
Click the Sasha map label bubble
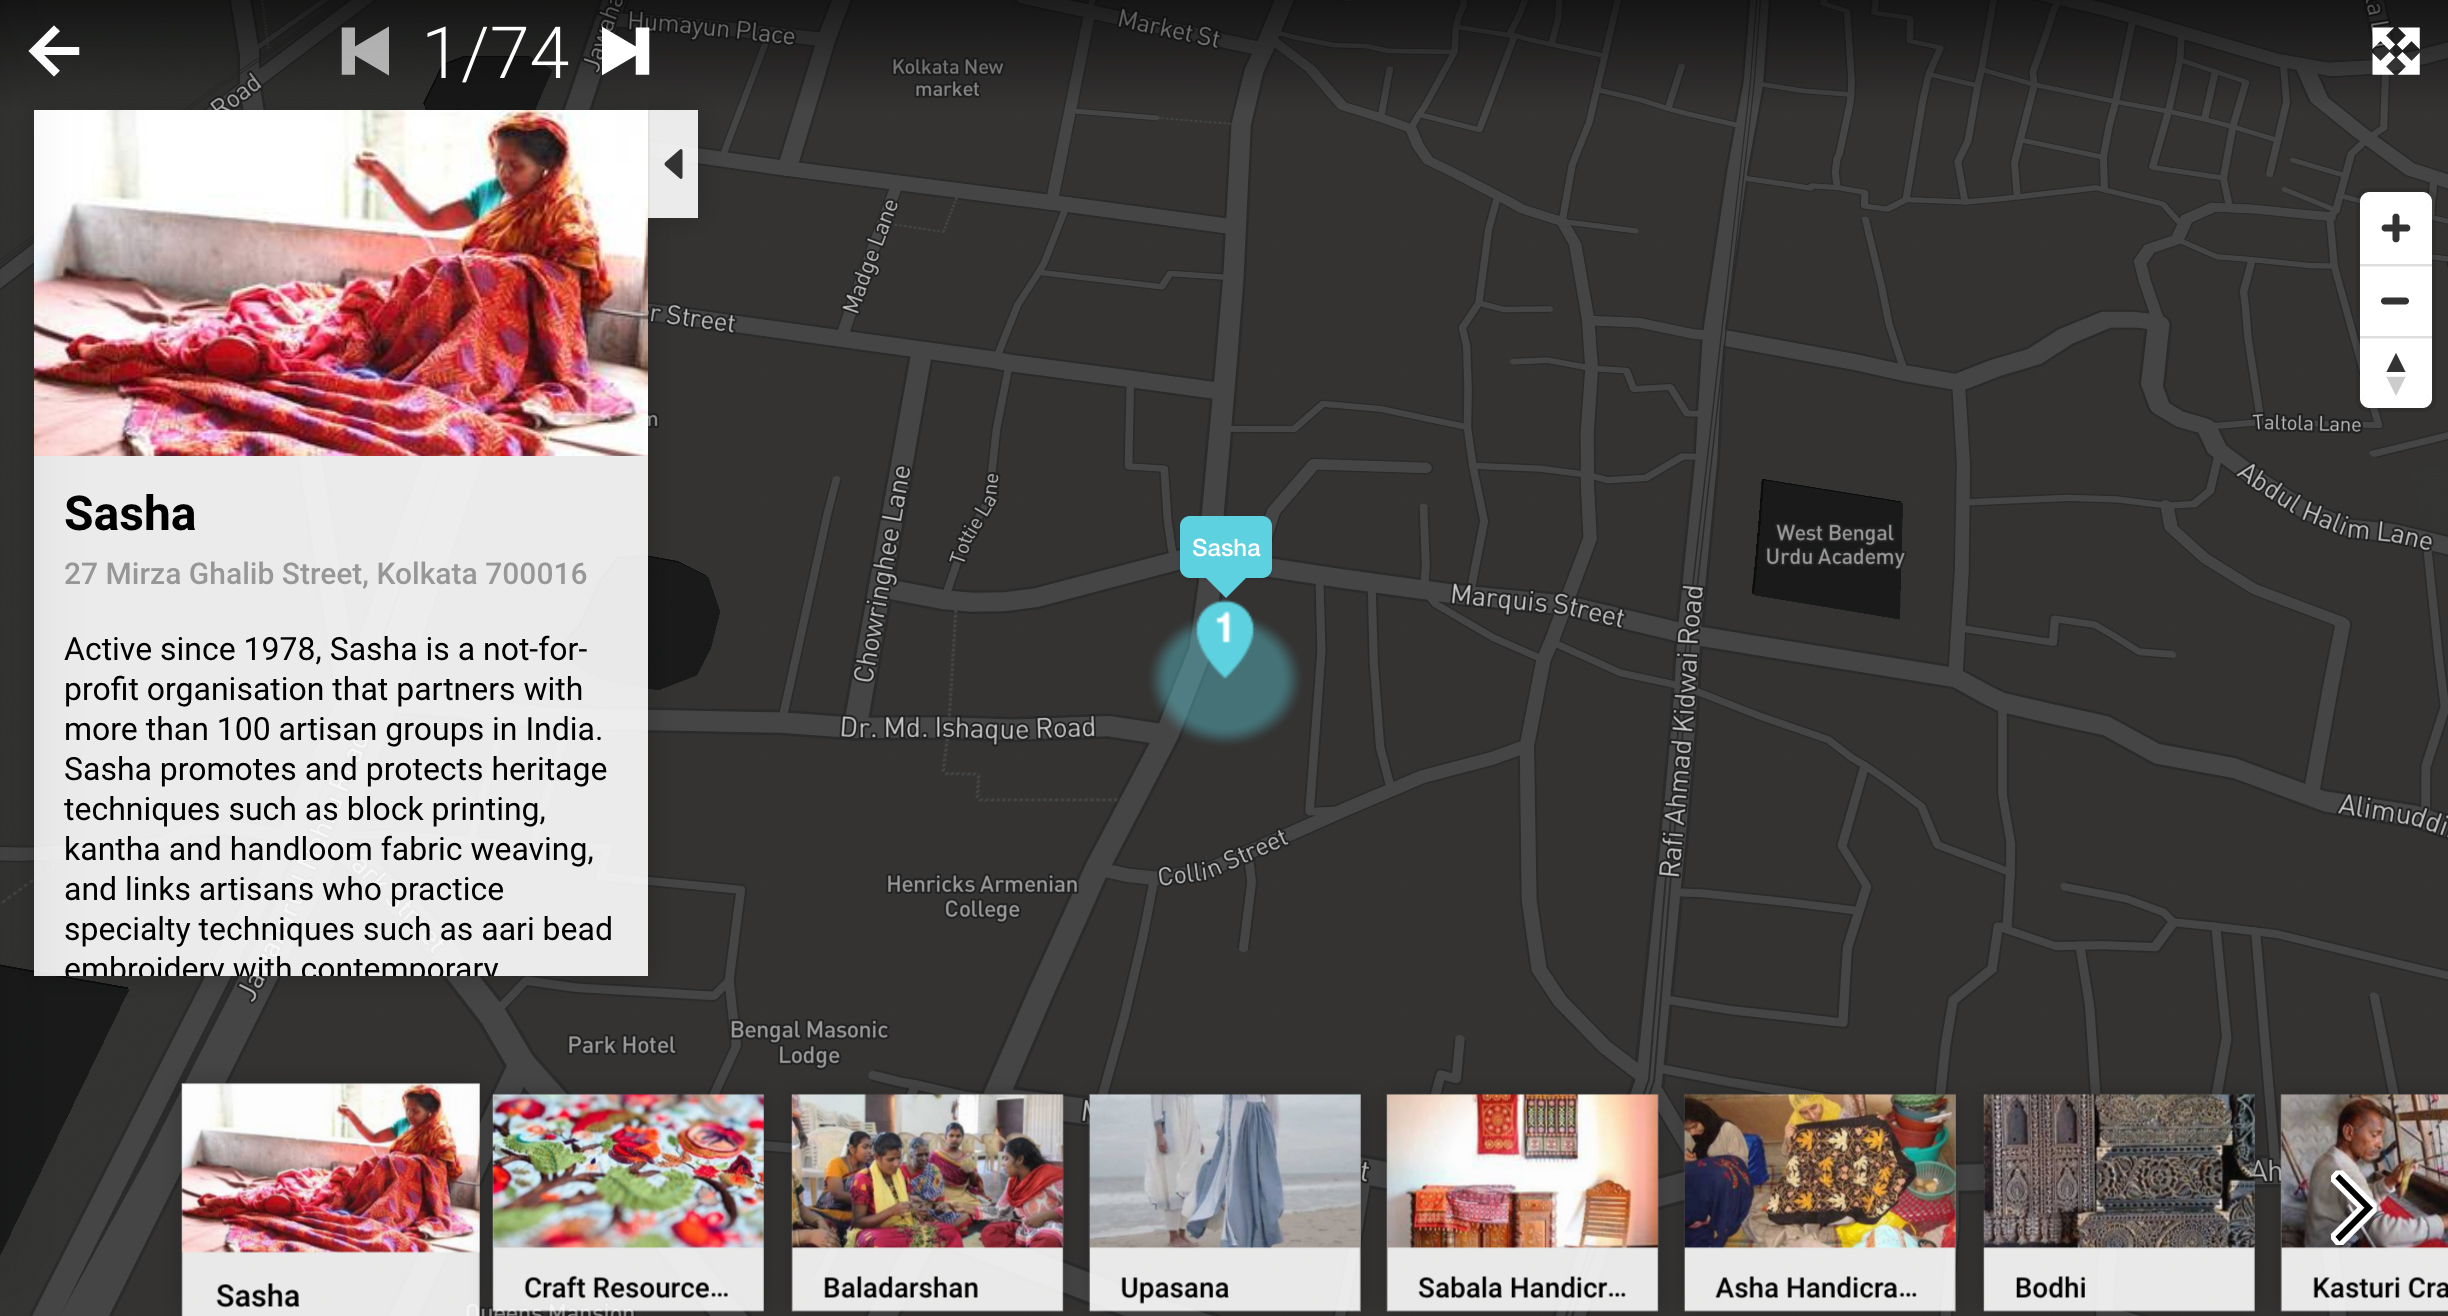1226,548
